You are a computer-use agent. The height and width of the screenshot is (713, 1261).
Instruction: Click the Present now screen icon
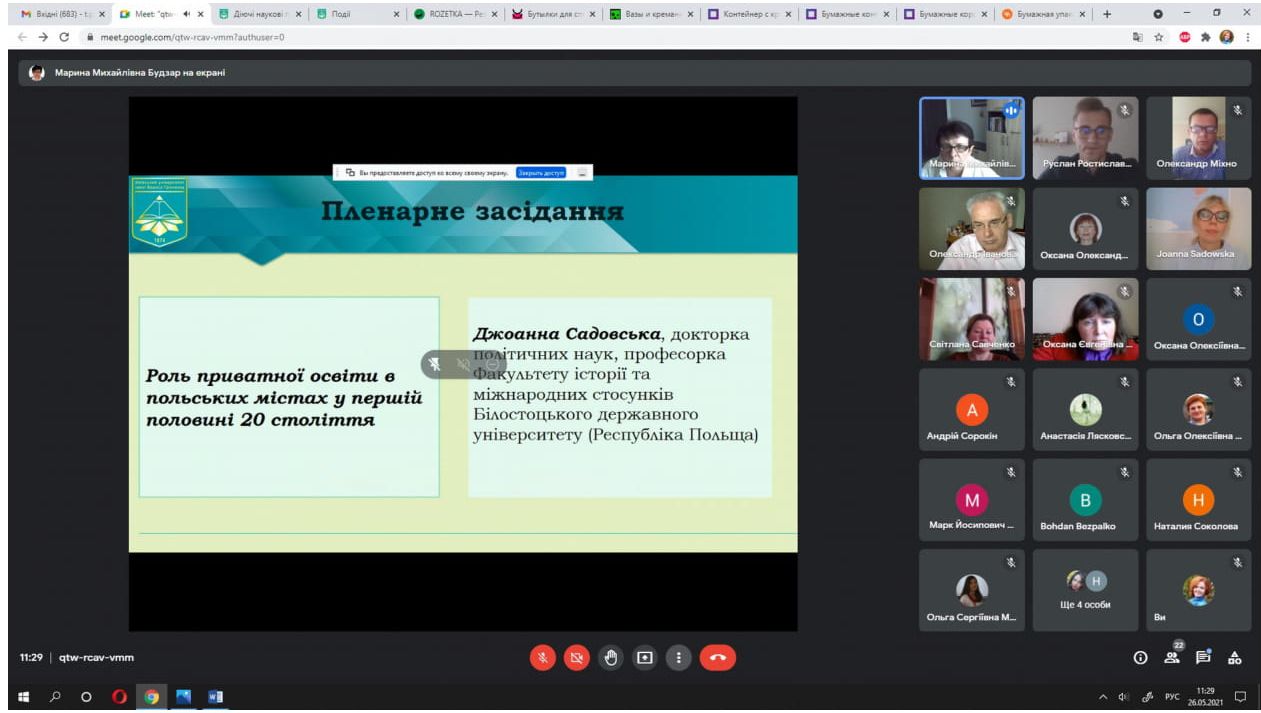coord(645,657)
